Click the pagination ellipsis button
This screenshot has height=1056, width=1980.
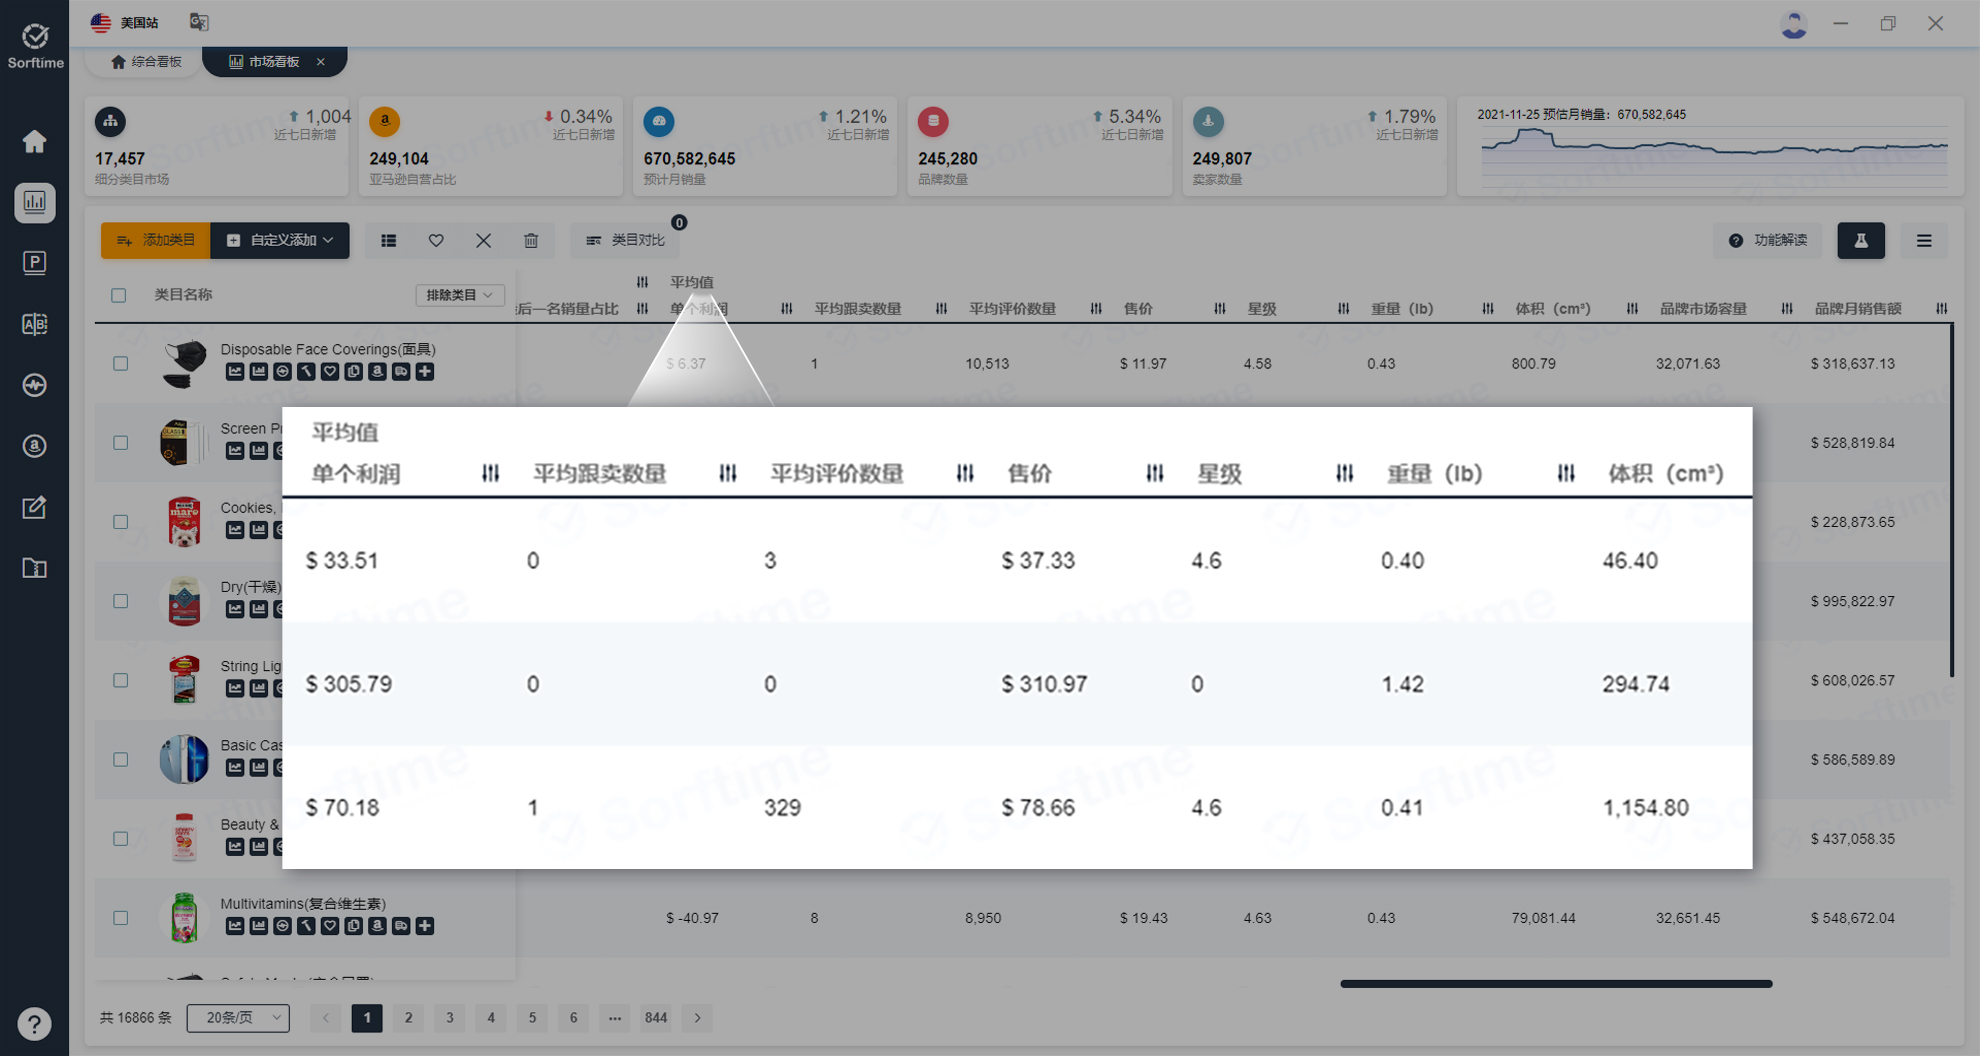point(615,1018)
